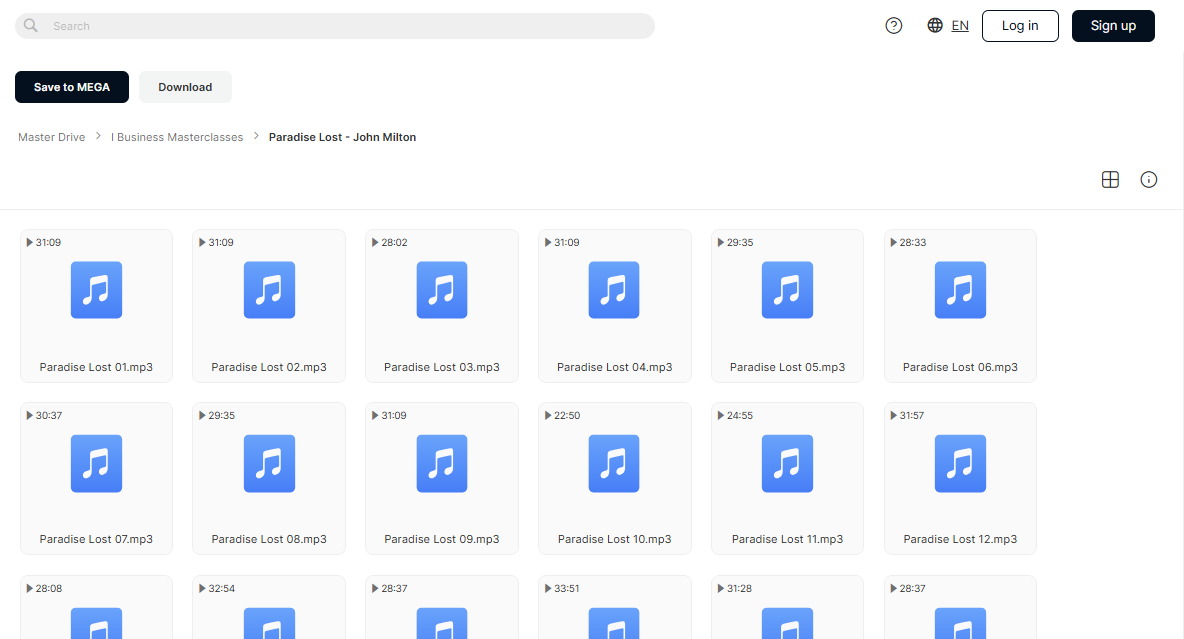The height and width of the screenshot is (639, 1184).
Task: Click the Paradise Lost 11.mp3 file name
Action: coord(788,539)
